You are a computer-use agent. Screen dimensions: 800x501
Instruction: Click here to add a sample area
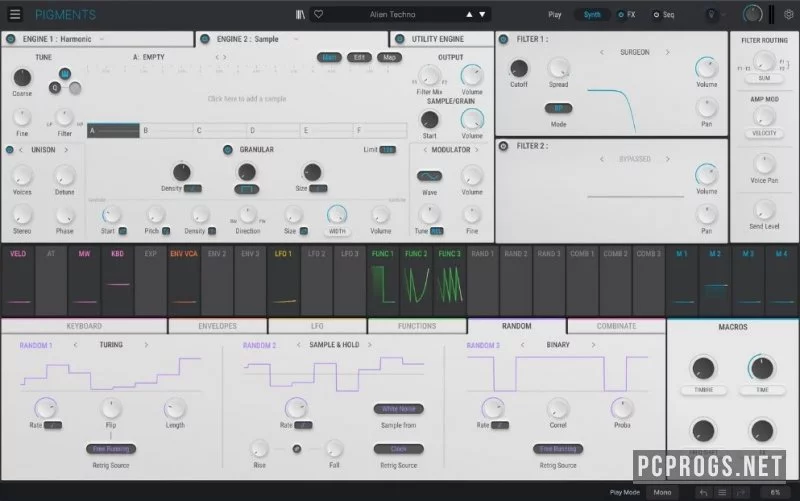click(x=247, y=98)
